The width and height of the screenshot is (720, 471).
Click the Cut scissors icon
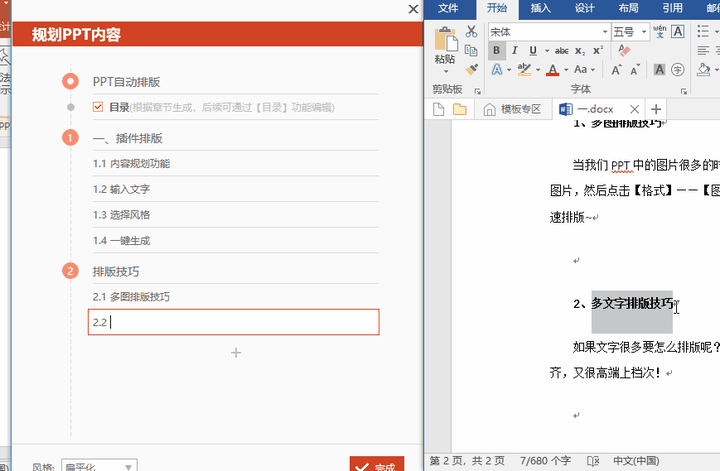coord(471,31)
